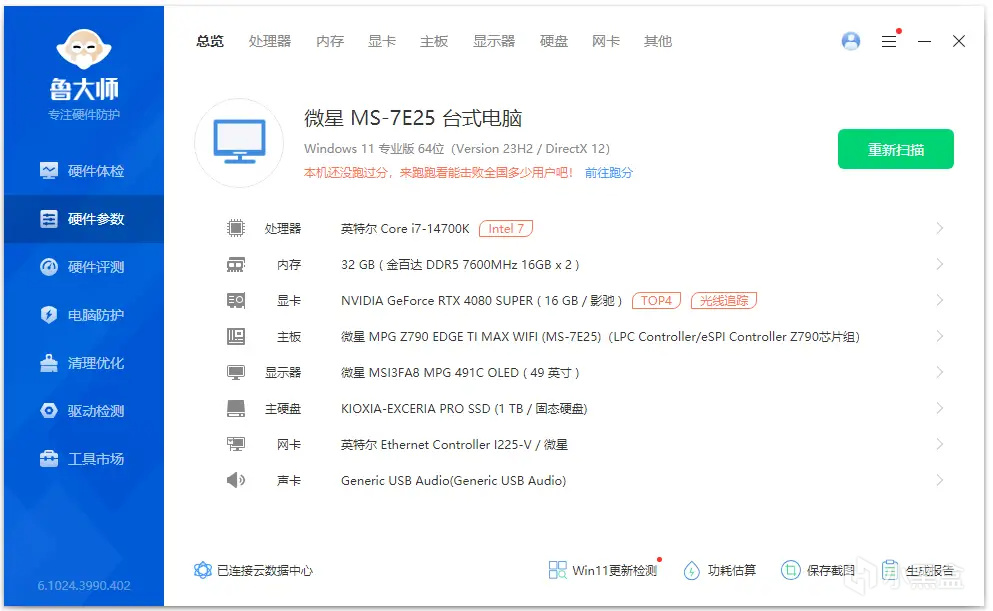Click the 已连接云数据中心 status
The image size is (993, 611).
pos(253,570)
